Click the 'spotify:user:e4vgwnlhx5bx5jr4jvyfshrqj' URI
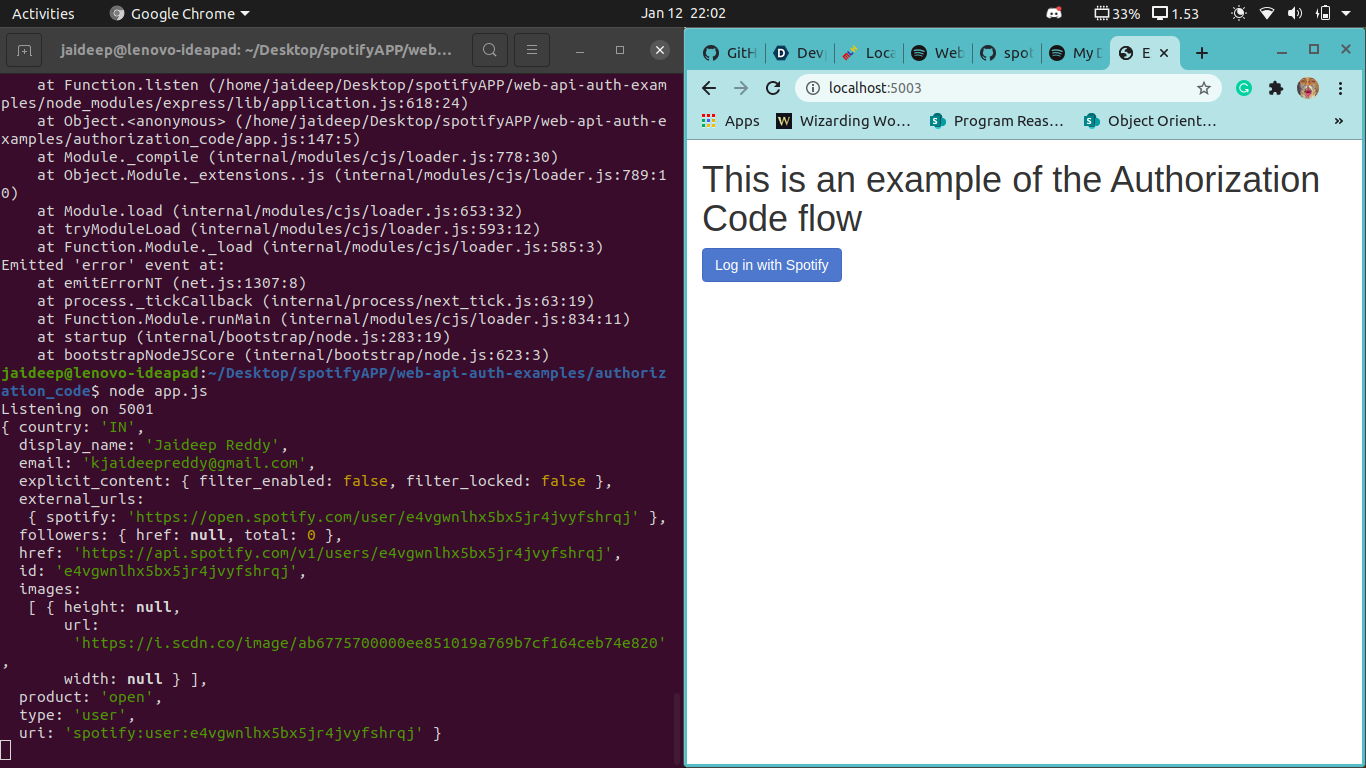 (x=244, y=733)
